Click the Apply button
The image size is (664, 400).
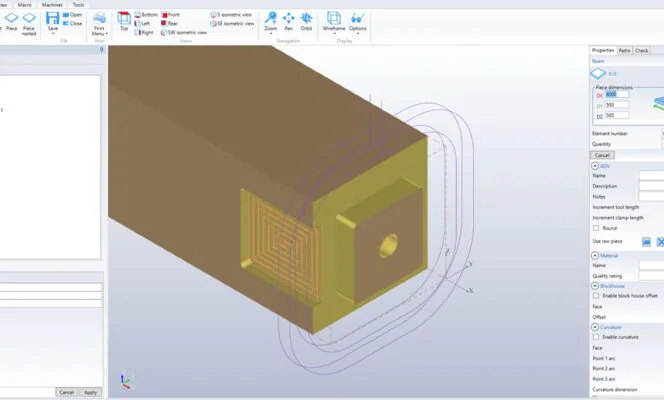pos(91,392)
